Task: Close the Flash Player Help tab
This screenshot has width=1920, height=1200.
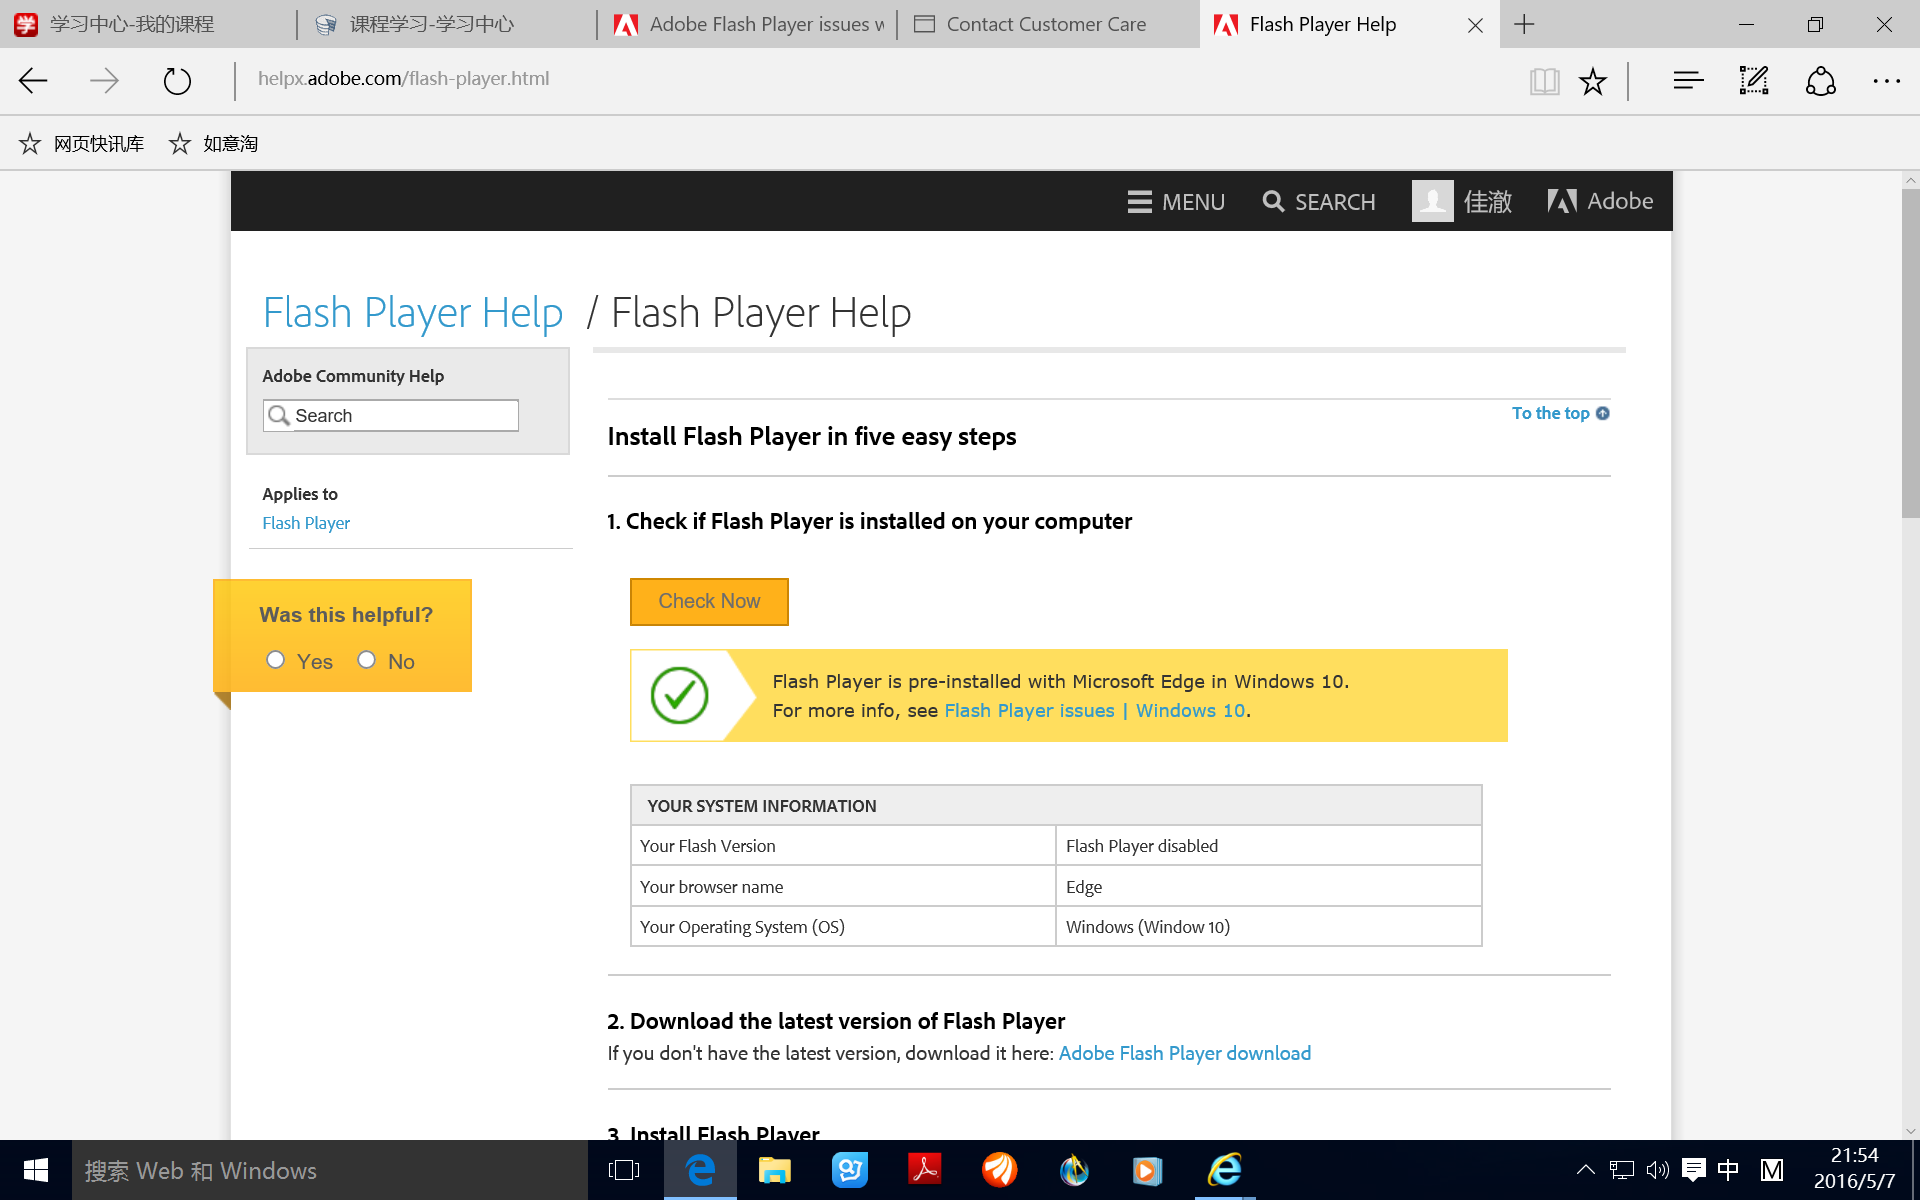Action: point(1475,25)
